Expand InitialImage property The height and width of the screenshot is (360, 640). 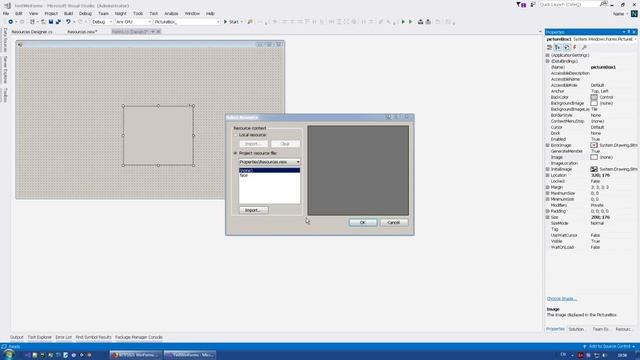[x=548, y=169]
